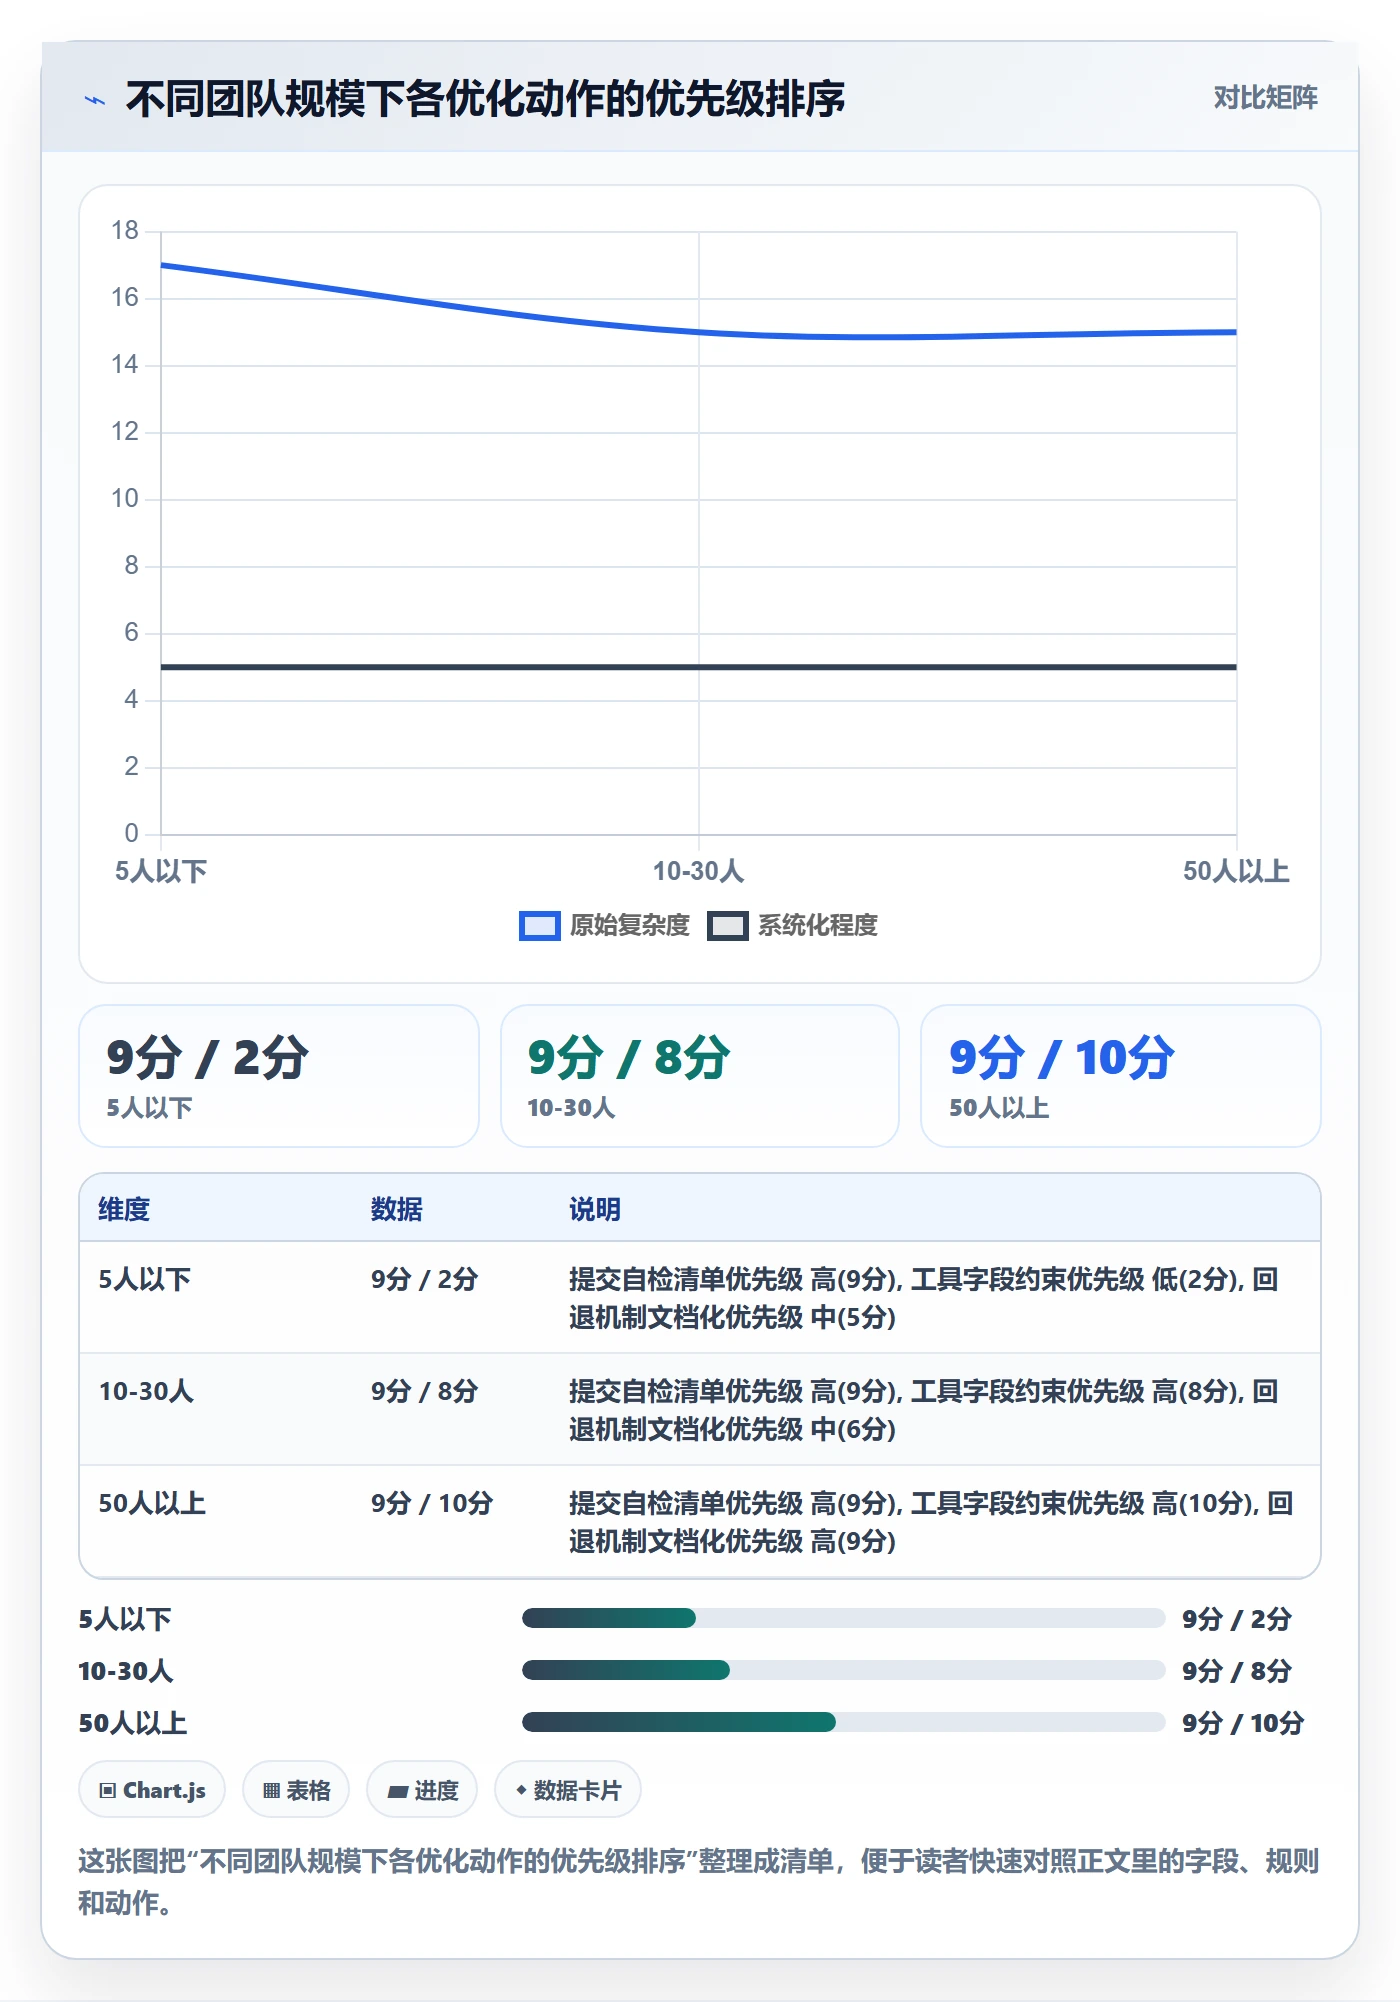Click the bar icon in the 进度 chip

398,1791
